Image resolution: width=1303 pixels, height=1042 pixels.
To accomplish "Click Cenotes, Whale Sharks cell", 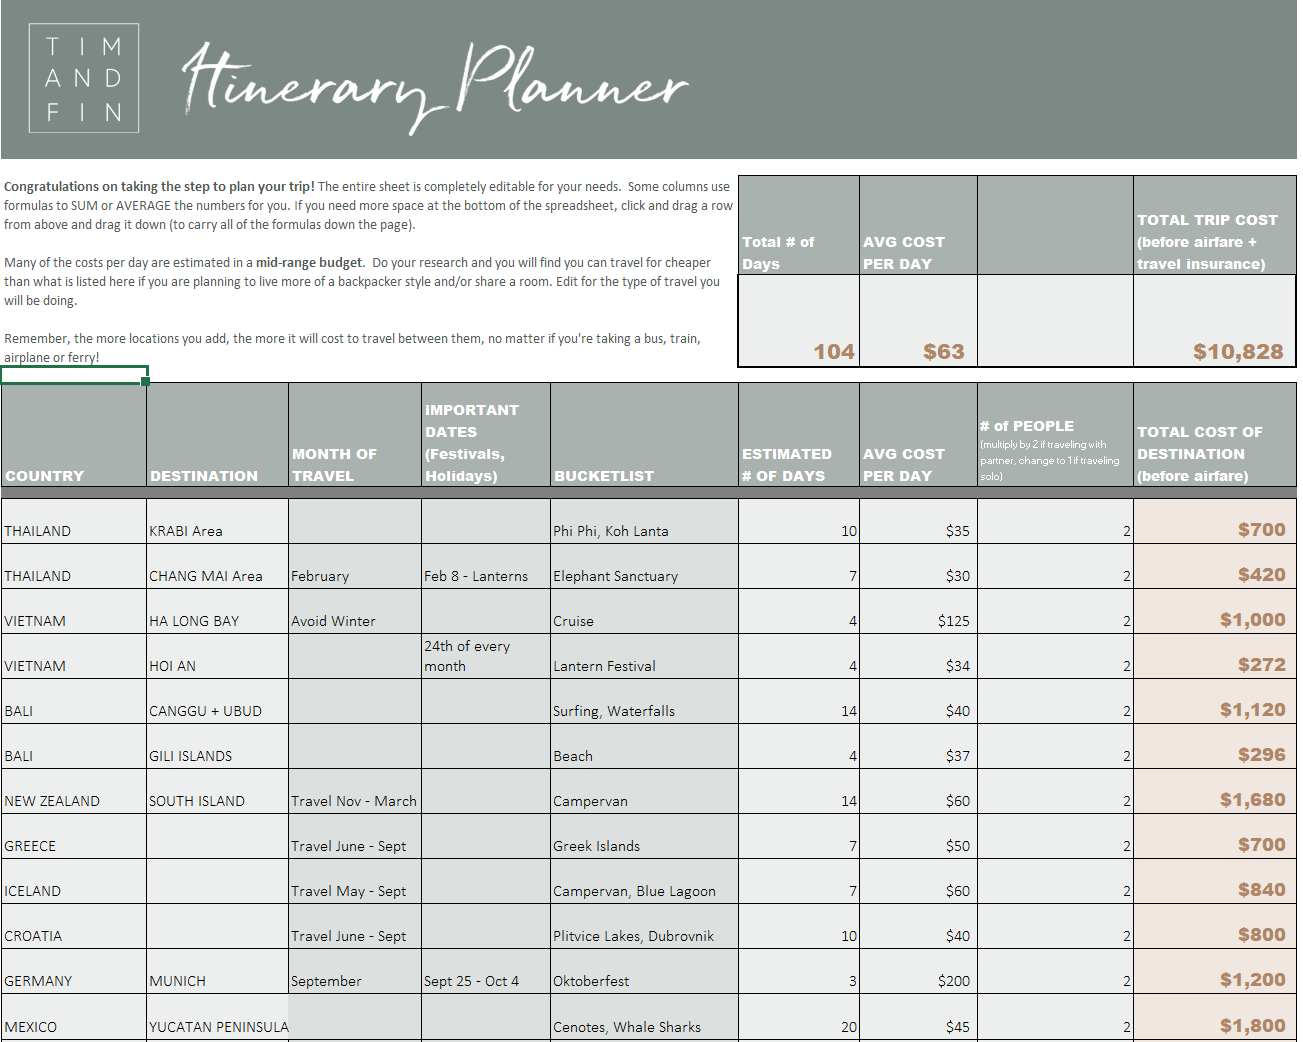I will [644, 1017].
